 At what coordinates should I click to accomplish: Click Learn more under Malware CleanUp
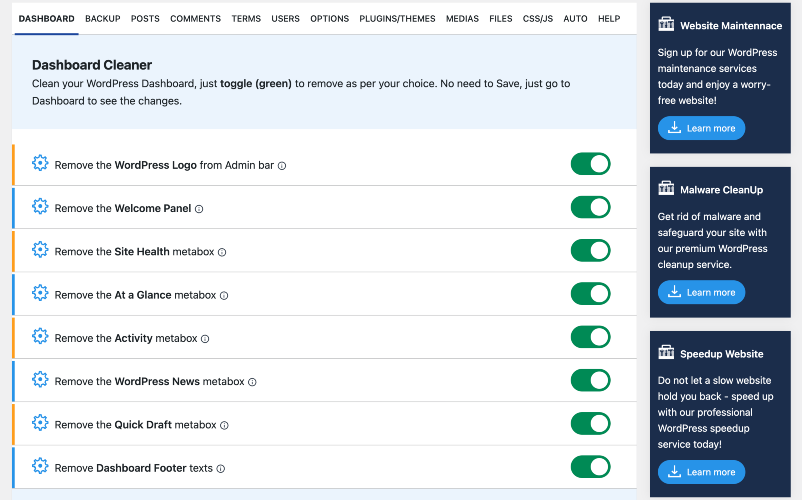(701, 292)
